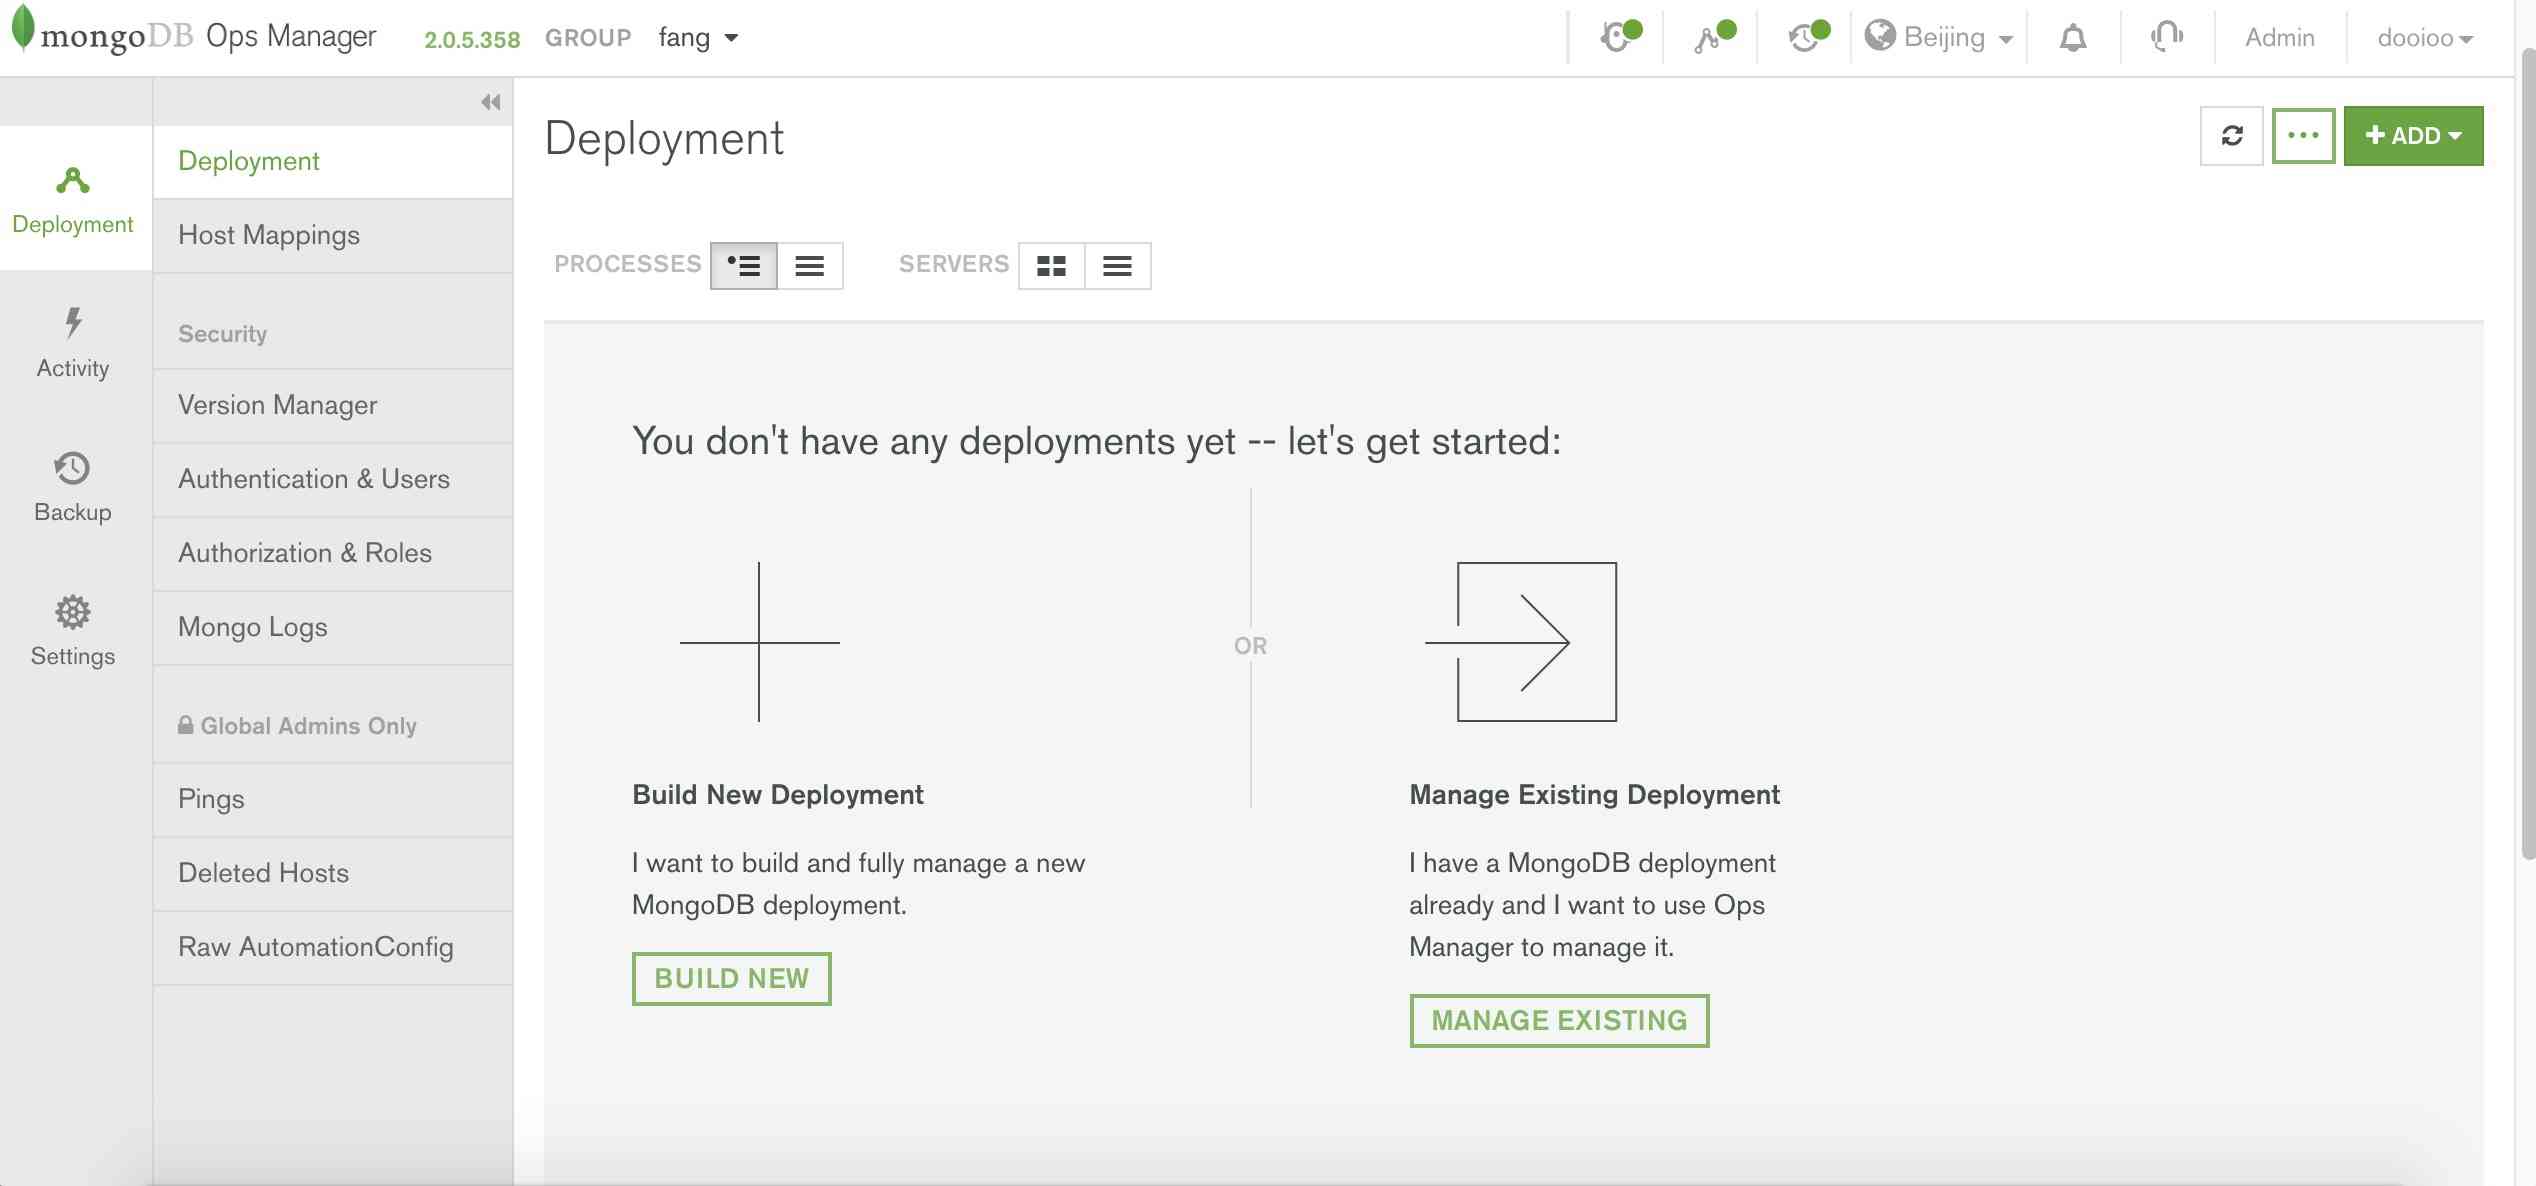Open the Admin link
This screenshot has height=1186, width=2536.
point(2279,38)
